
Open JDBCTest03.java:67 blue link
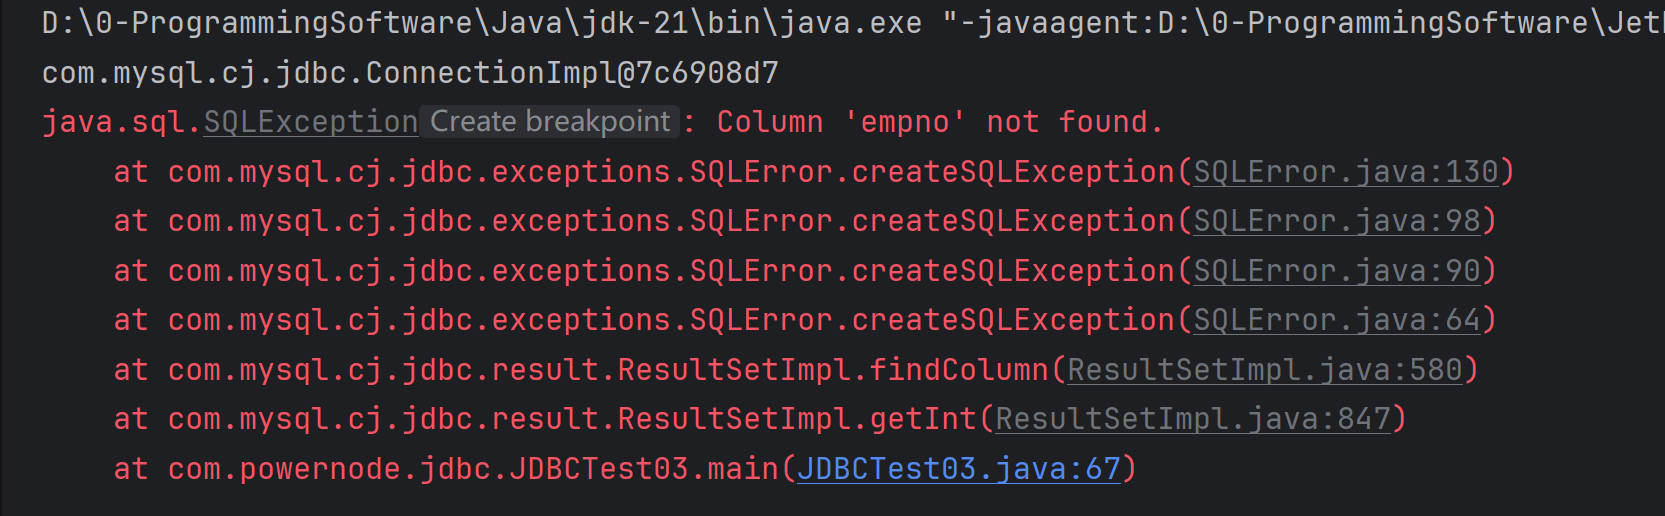(x=958, y=469)
